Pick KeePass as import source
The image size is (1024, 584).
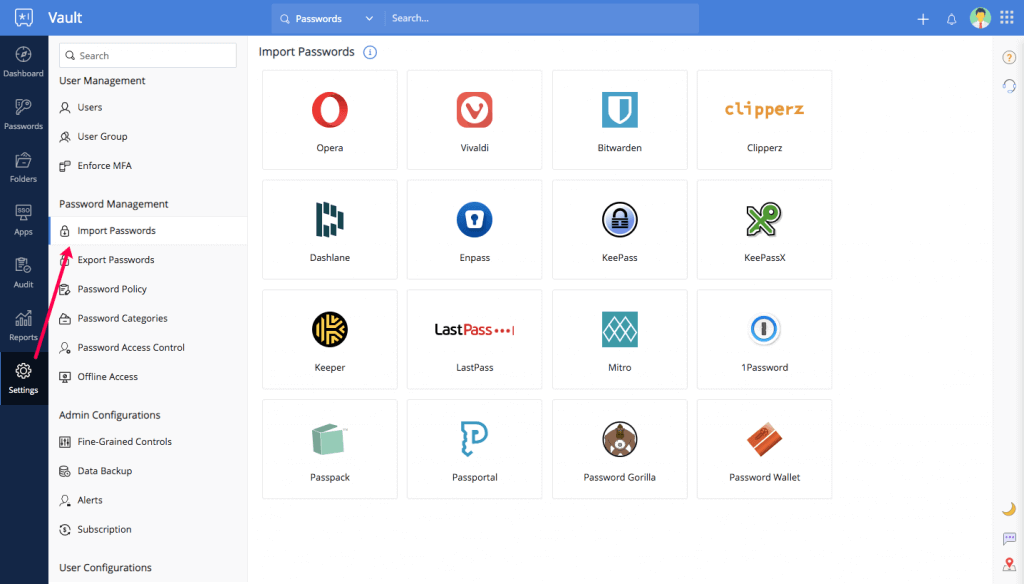click(620, 229)
